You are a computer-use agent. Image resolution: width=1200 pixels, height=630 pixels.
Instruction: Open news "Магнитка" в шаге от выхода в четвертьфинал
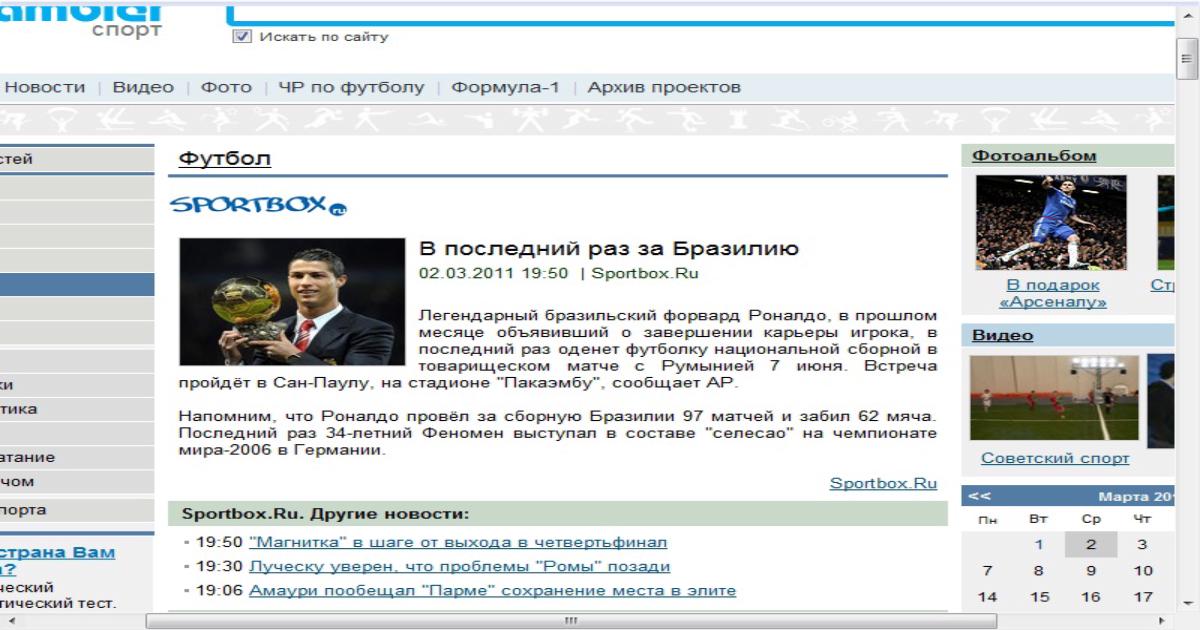(x=458, y=543)
